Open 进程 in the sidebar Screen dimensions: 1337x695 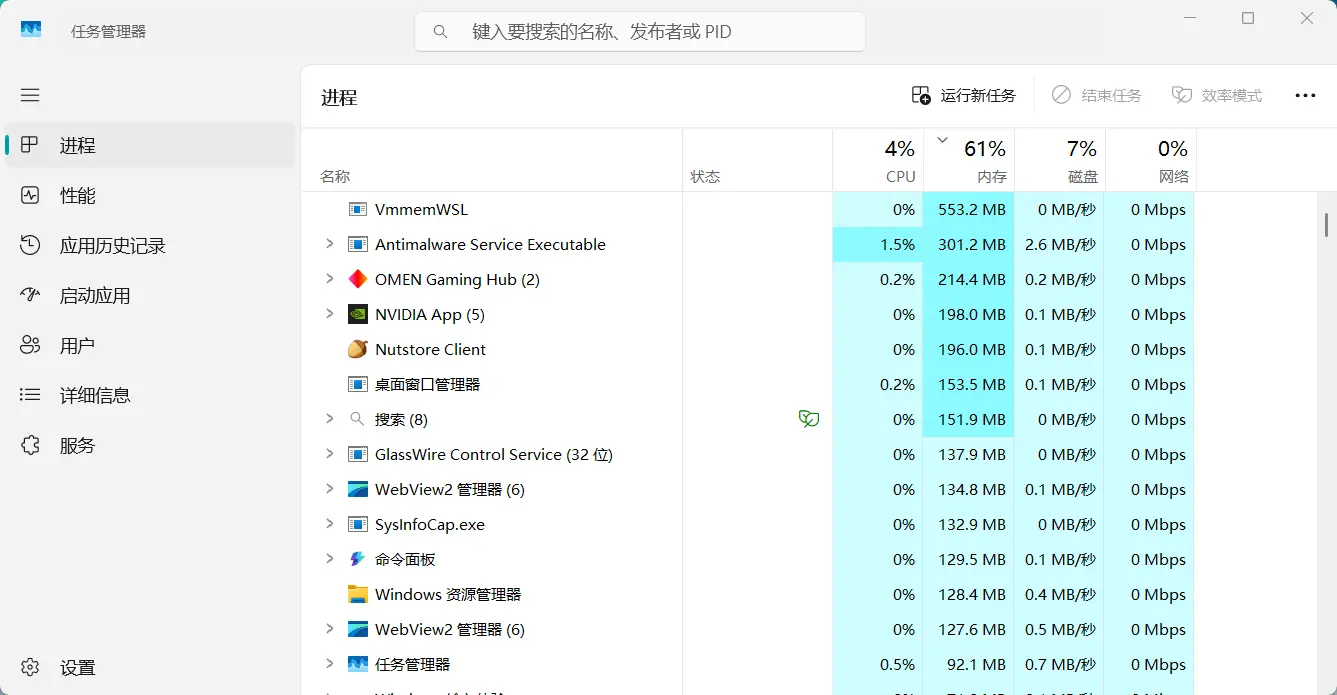click(150, 145)
